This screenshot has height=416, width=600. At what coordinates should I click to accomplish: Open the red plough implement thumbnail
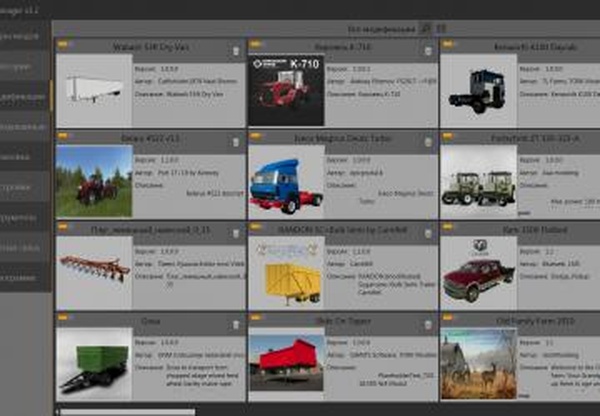pyautogui.click(x=94, y=272)
